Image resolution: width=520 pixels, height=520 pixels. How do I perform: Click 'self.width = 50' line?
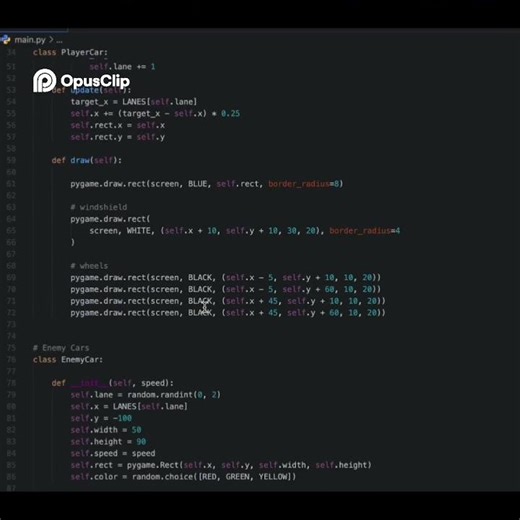pos(106,430)
